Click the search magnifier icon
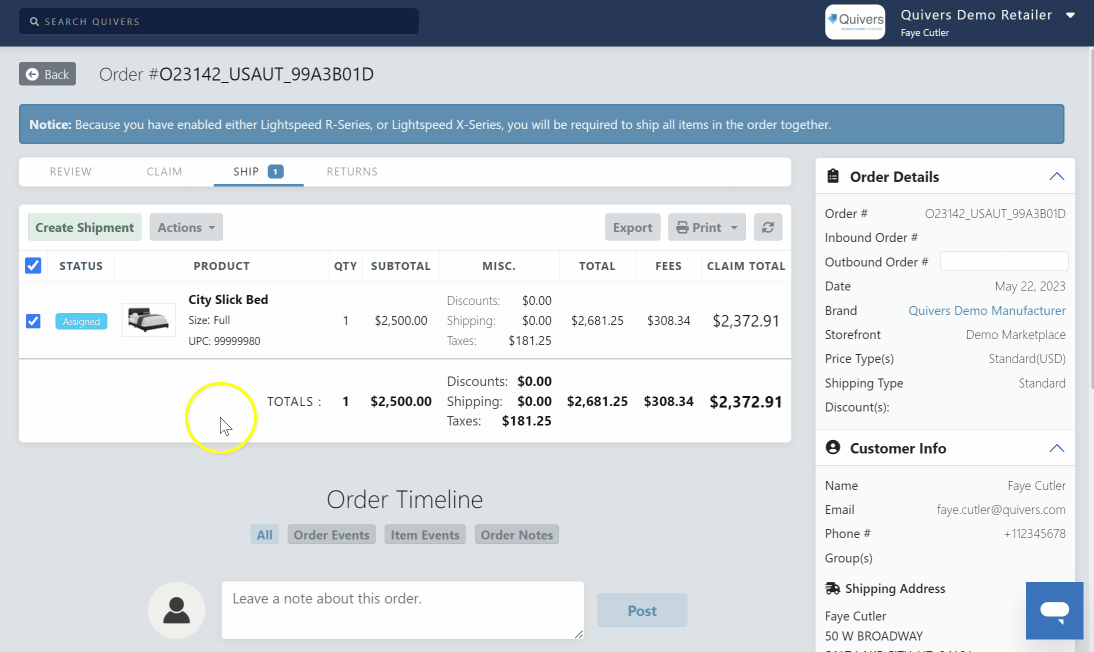Screen dimensions: 1094x652 tap(34, 21)
